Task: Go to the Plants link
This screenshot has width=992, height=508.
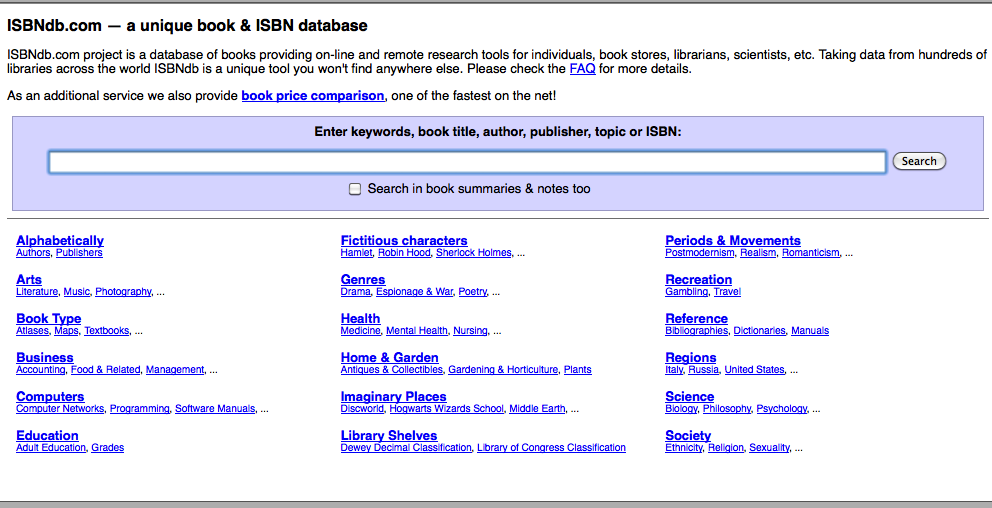Action: 578,369
